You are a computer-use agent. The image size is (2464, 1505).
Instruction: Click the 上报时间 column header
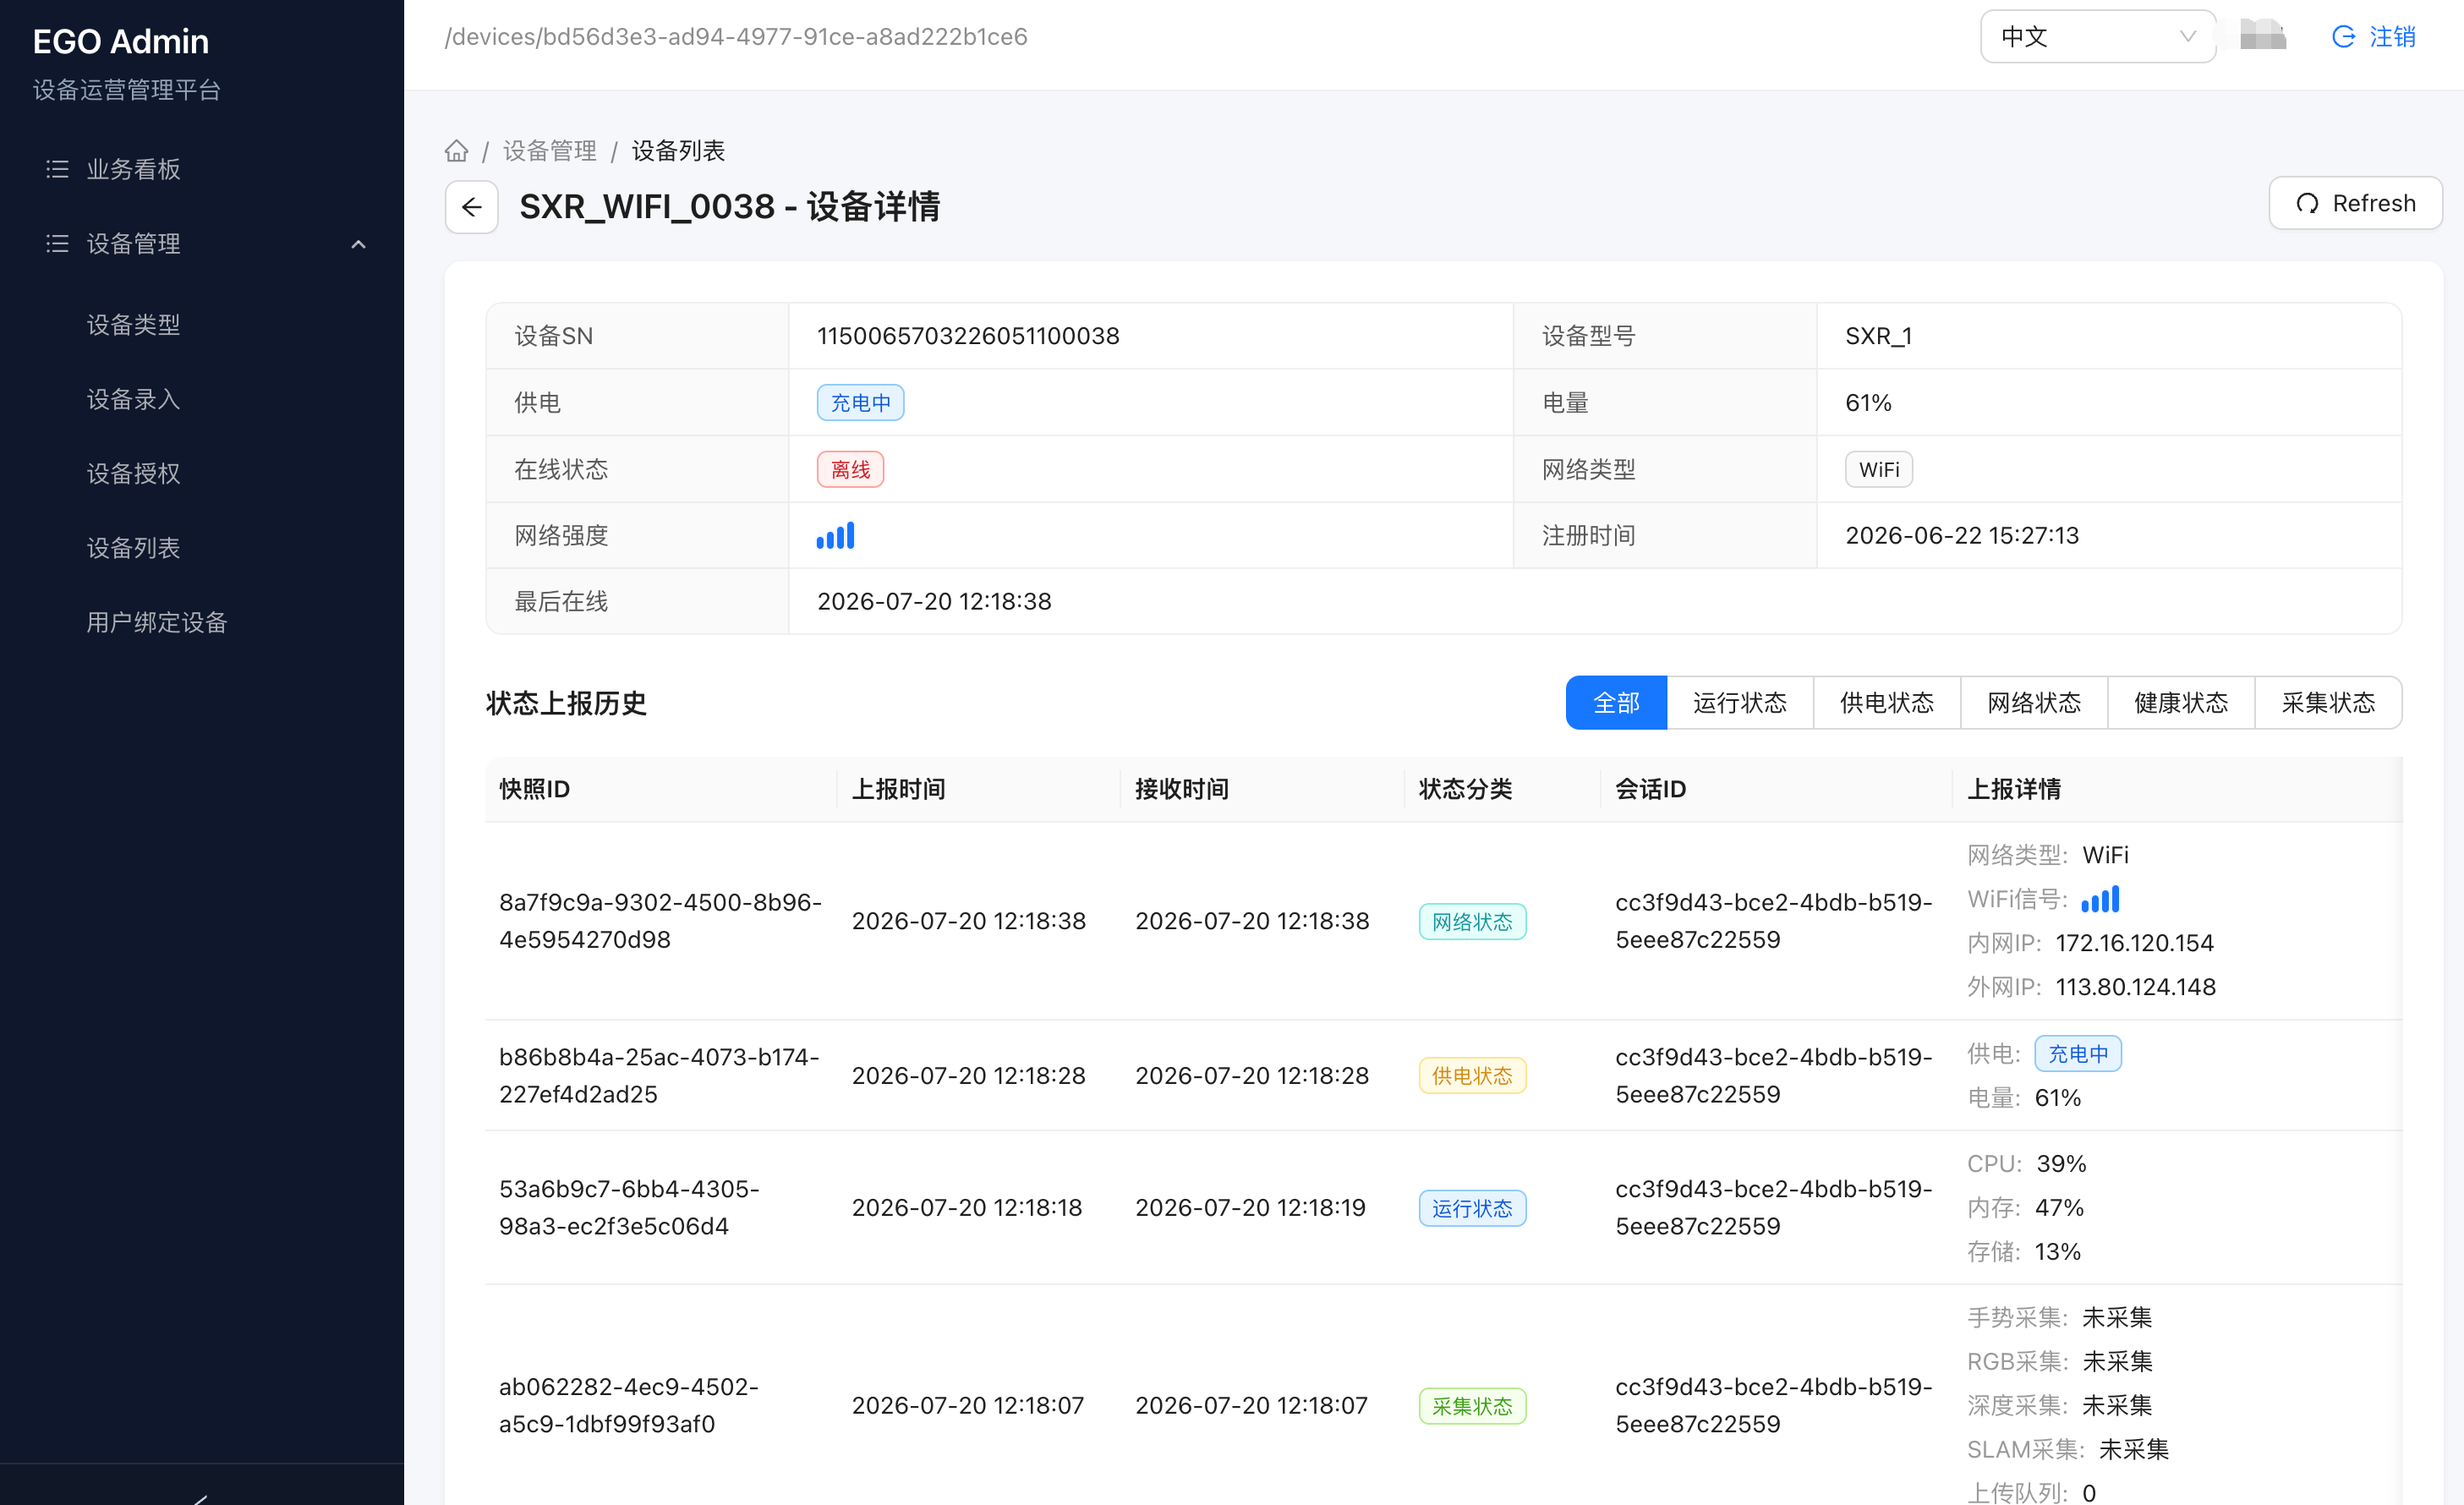click(898, 789)
